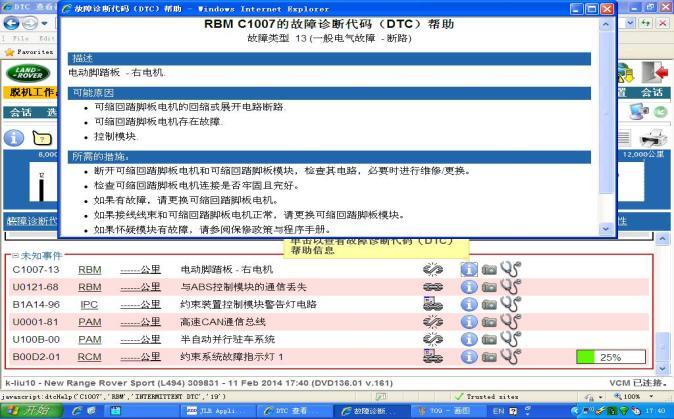Screen dimensions: 674x419
Task: Open the RBM module link for C1007-13
Action: pyautogui.click(x=89, y=270)
